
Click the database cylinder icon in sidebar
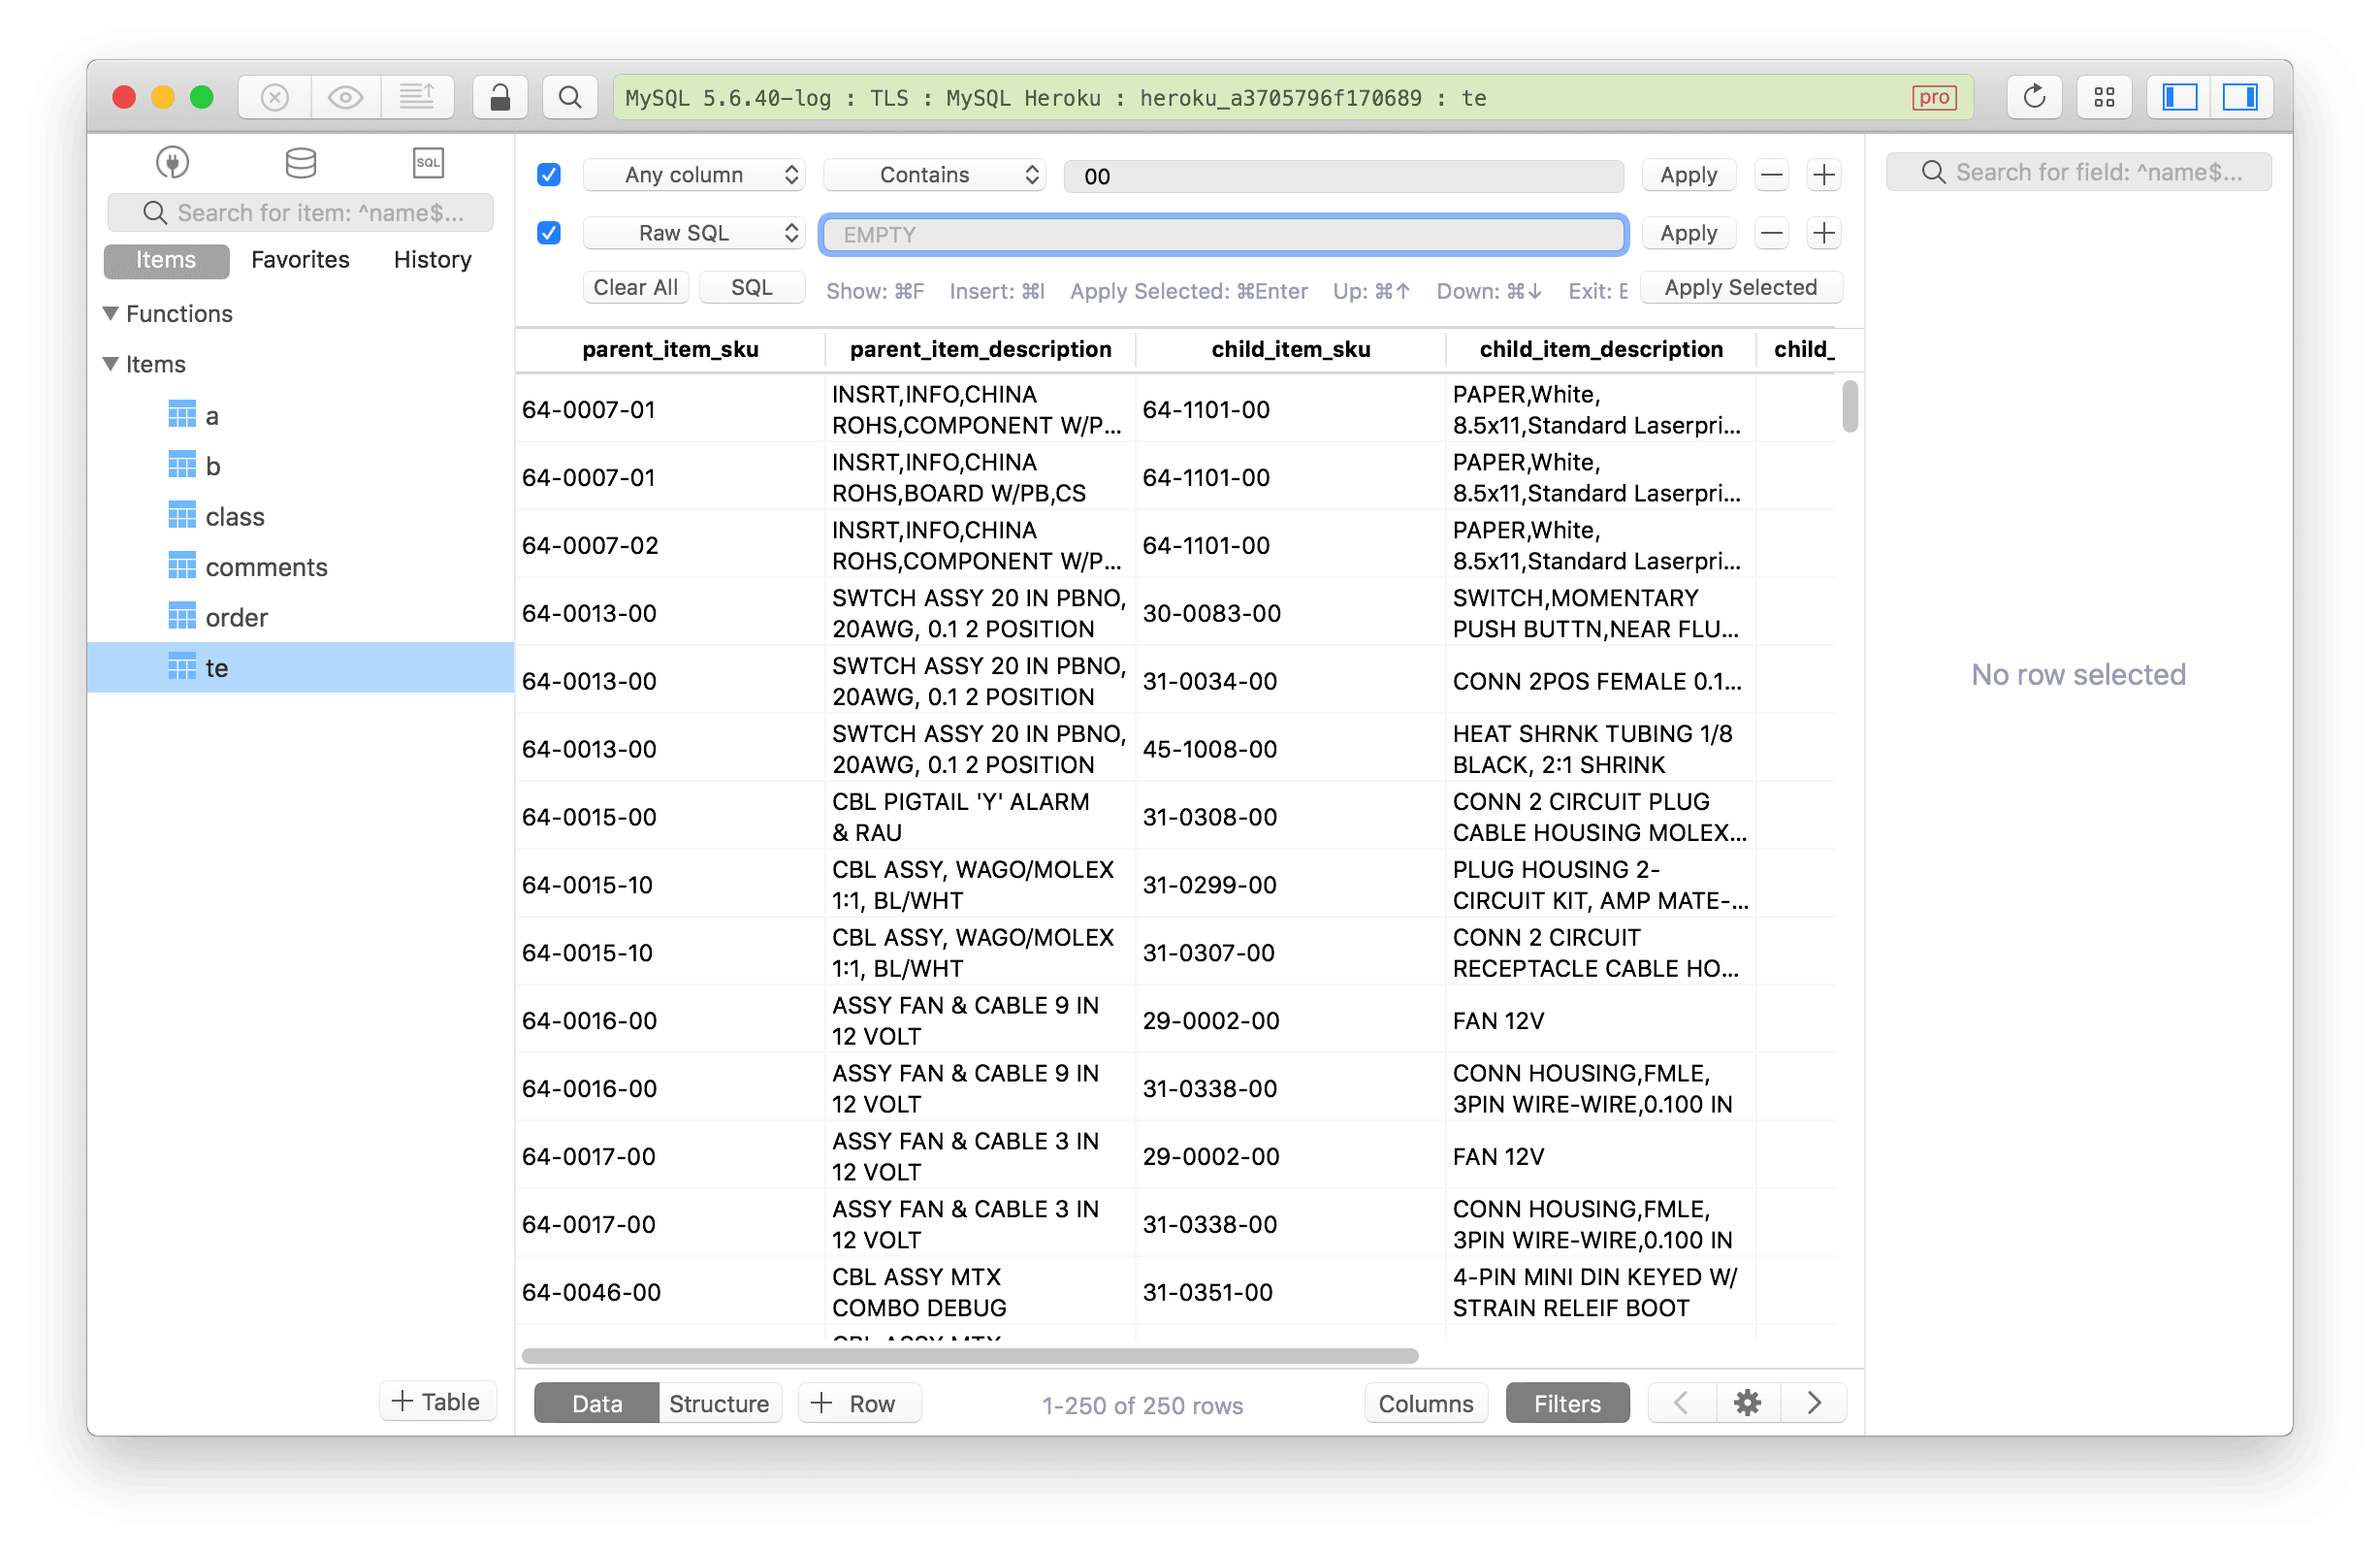coord(301,163)
